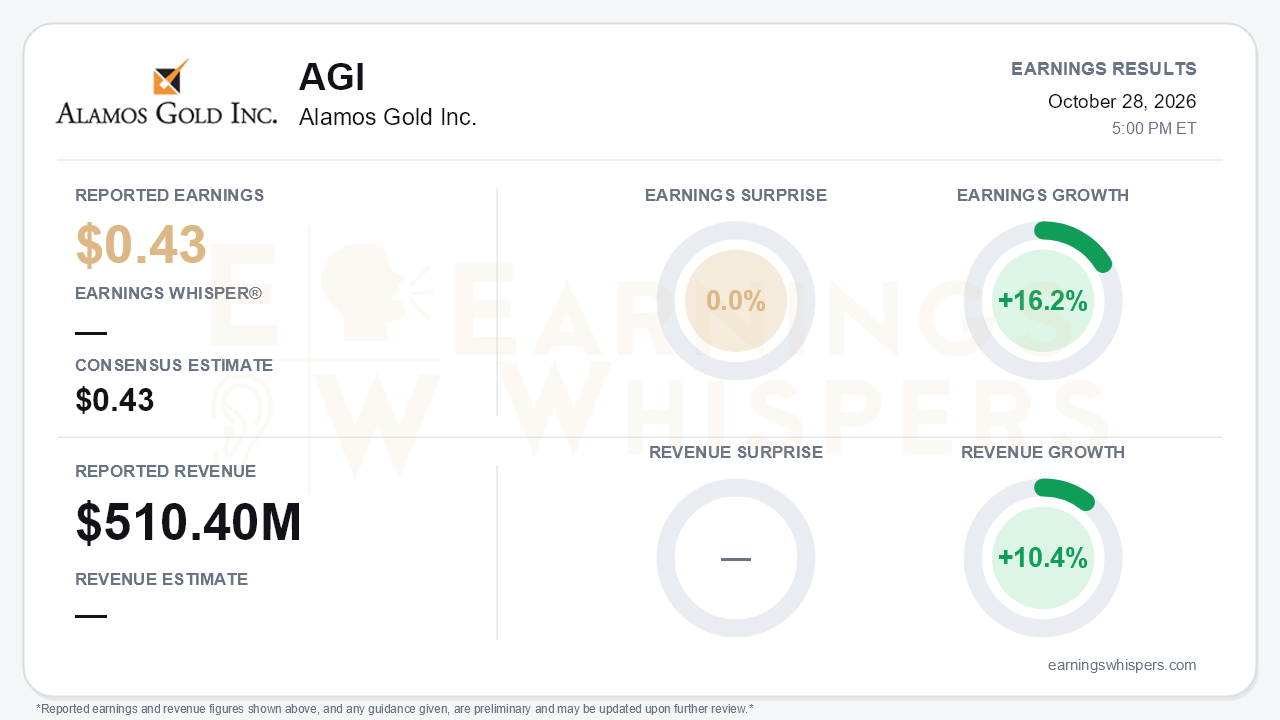Click the Earnings Whisper label
The height and width of the screenshot is (720, 1280).
(x=168, y=293)
